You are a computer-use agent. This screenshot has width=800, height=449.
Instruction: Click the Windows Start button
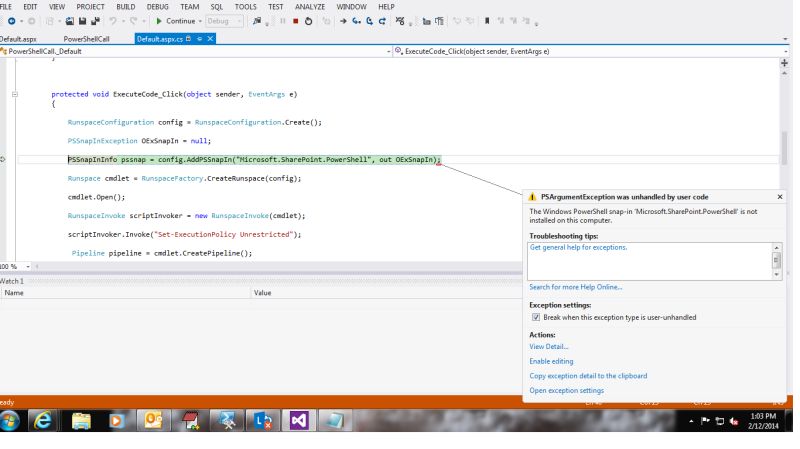[x=10, y=420]
